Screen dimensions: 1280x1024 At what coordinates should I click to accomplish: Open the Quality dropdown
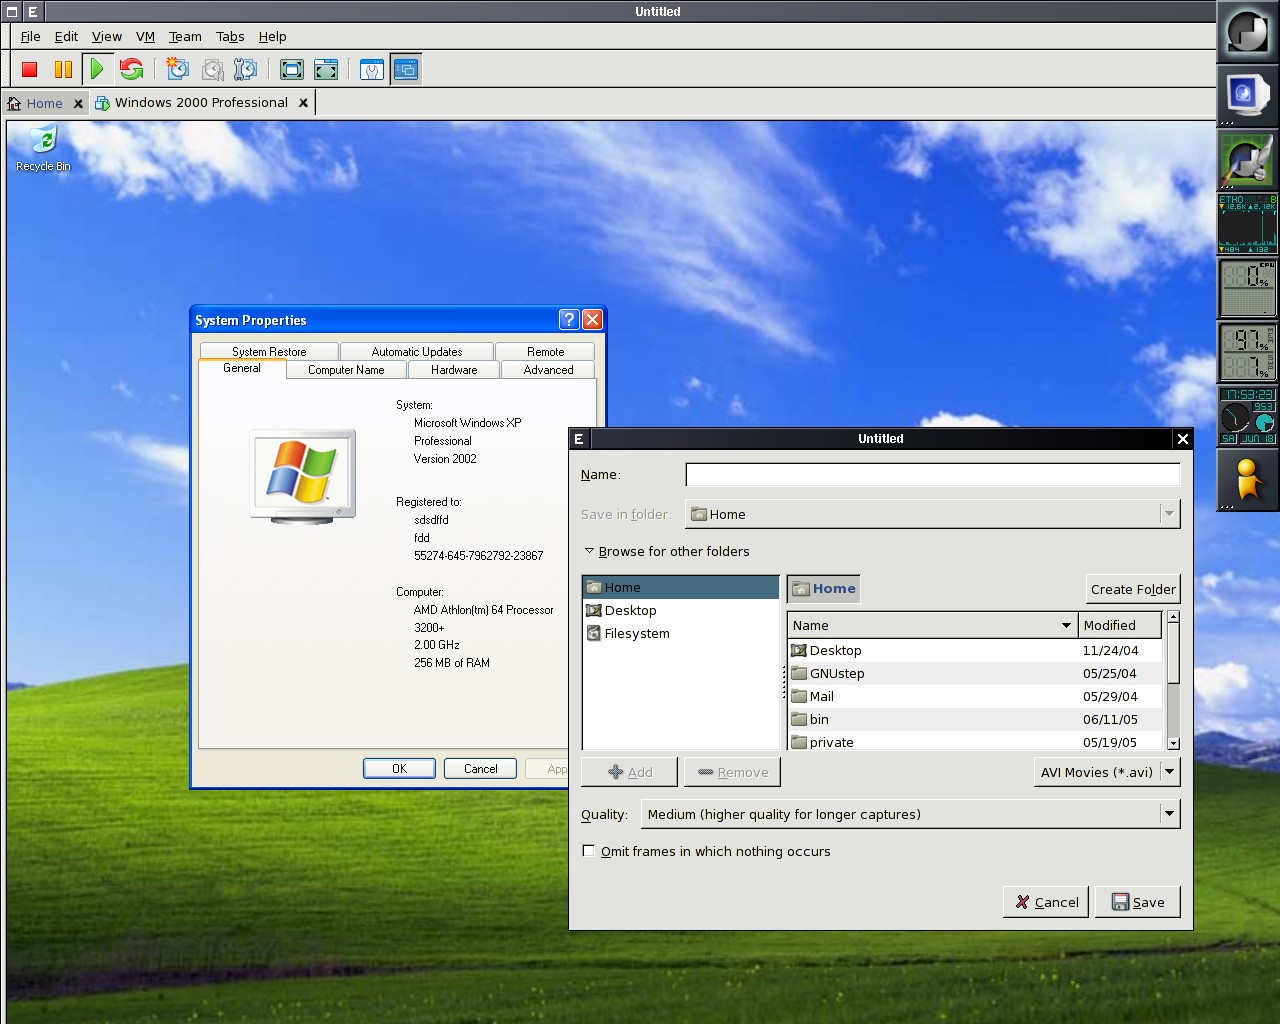910,814
